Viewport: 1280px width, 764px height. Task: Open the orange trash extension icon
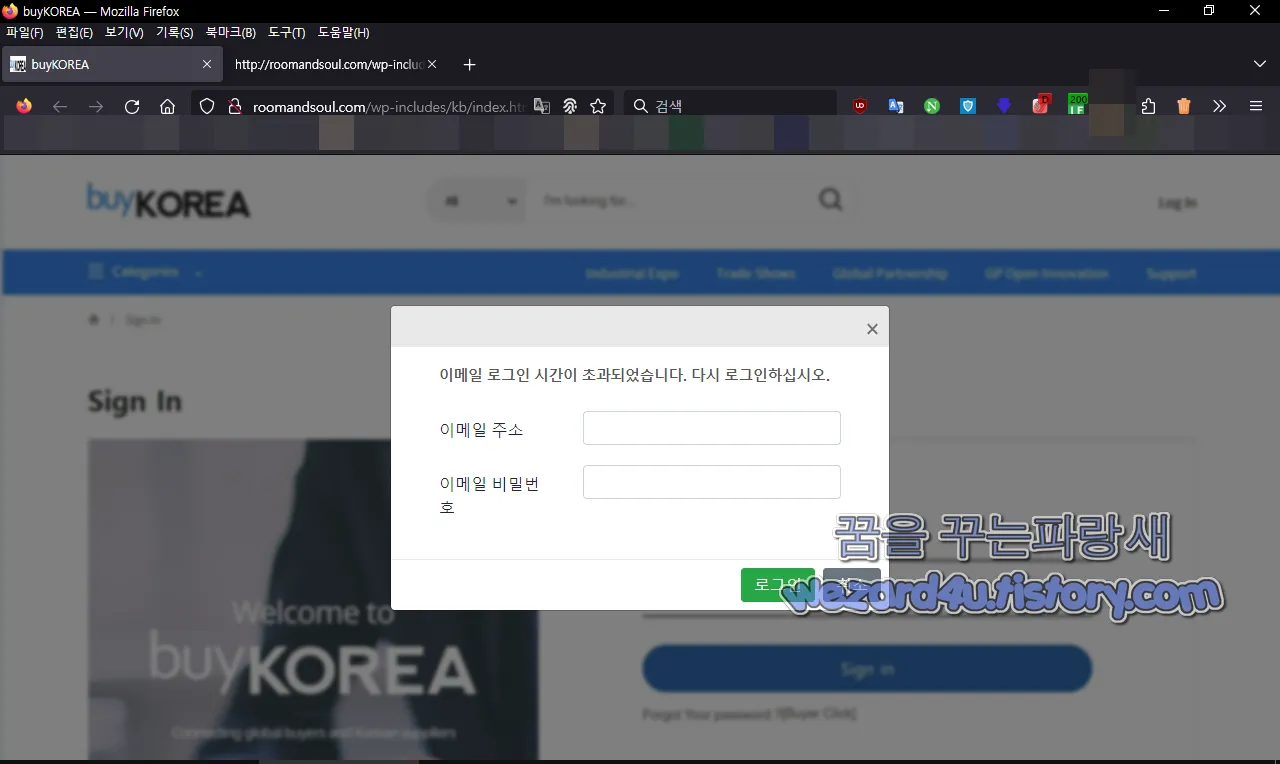tap(1184, 106)
